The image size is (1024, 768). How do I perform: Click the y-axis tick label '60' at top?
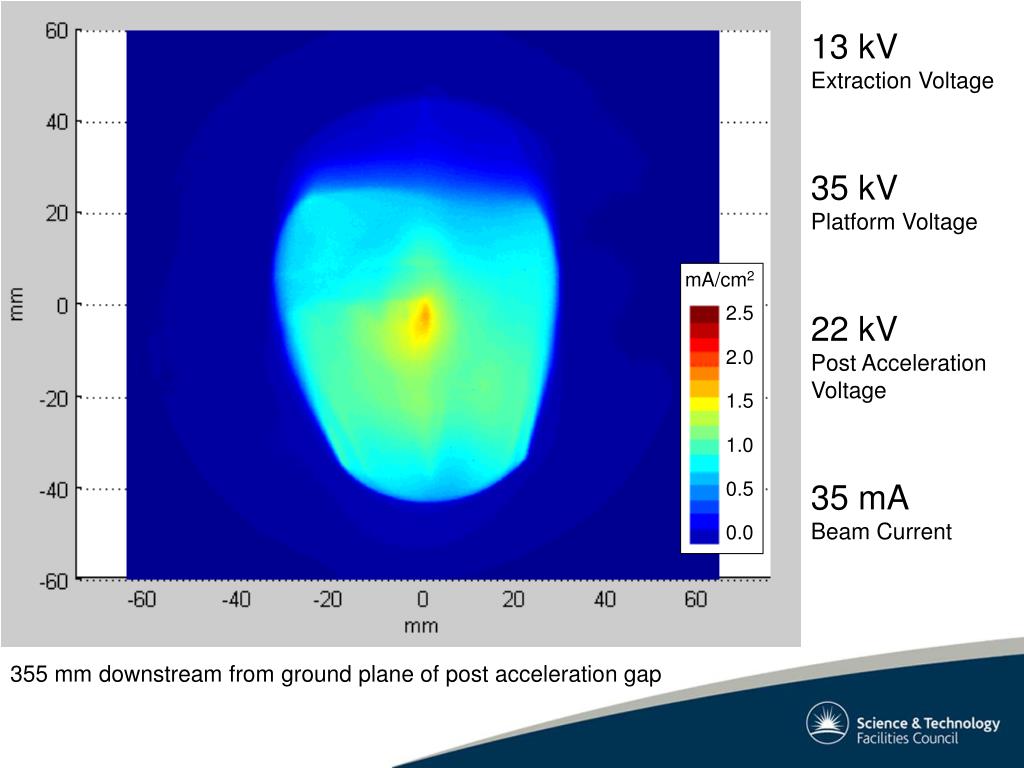pyautogui.click(x=57, y=31)
